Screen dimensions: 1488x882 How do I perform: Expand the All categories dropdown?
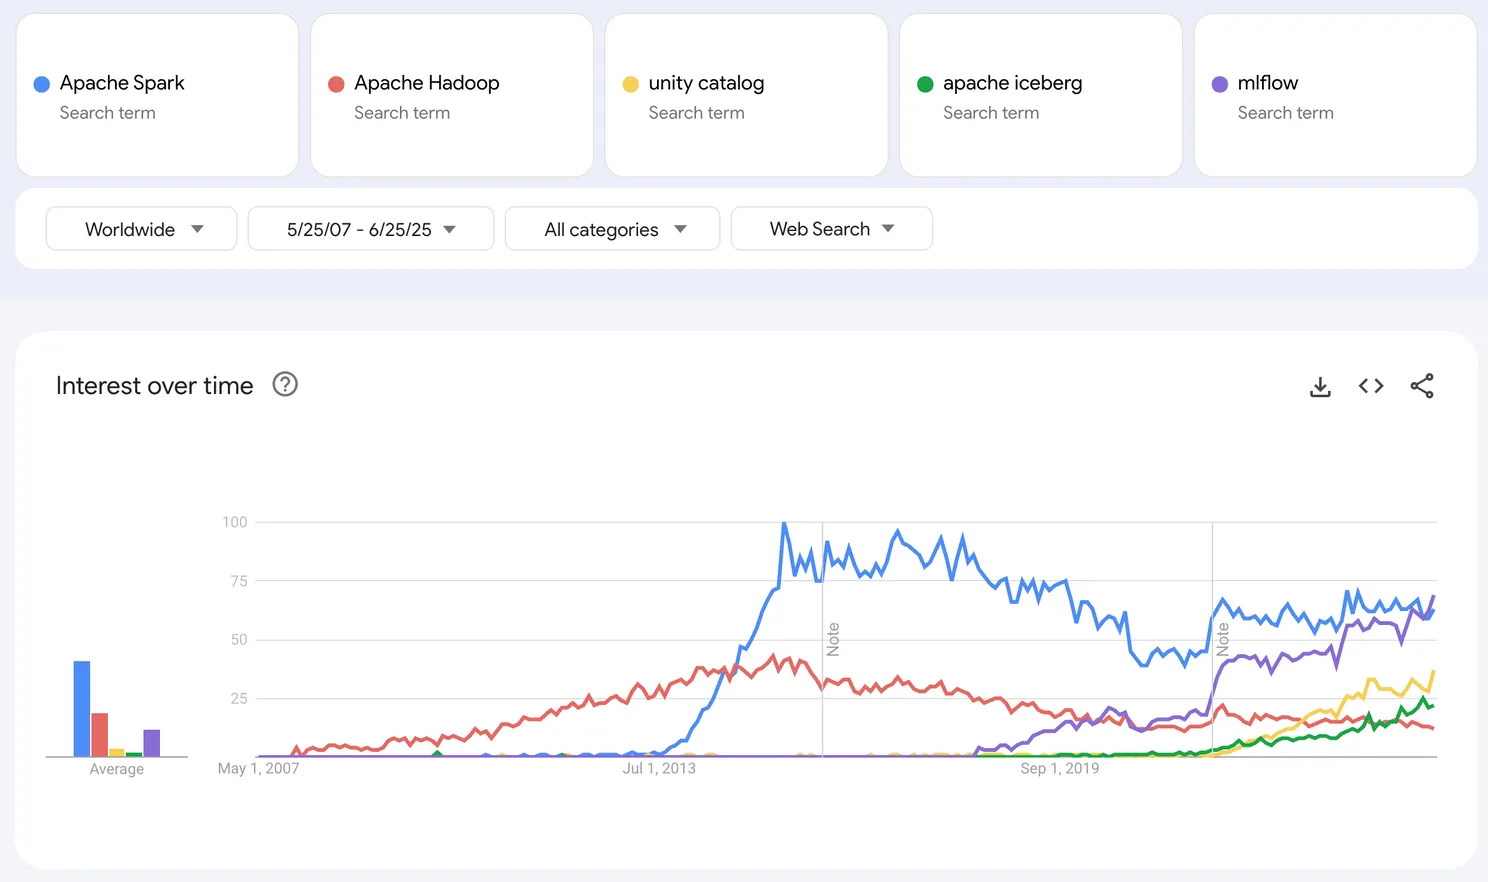pos(612,229)
